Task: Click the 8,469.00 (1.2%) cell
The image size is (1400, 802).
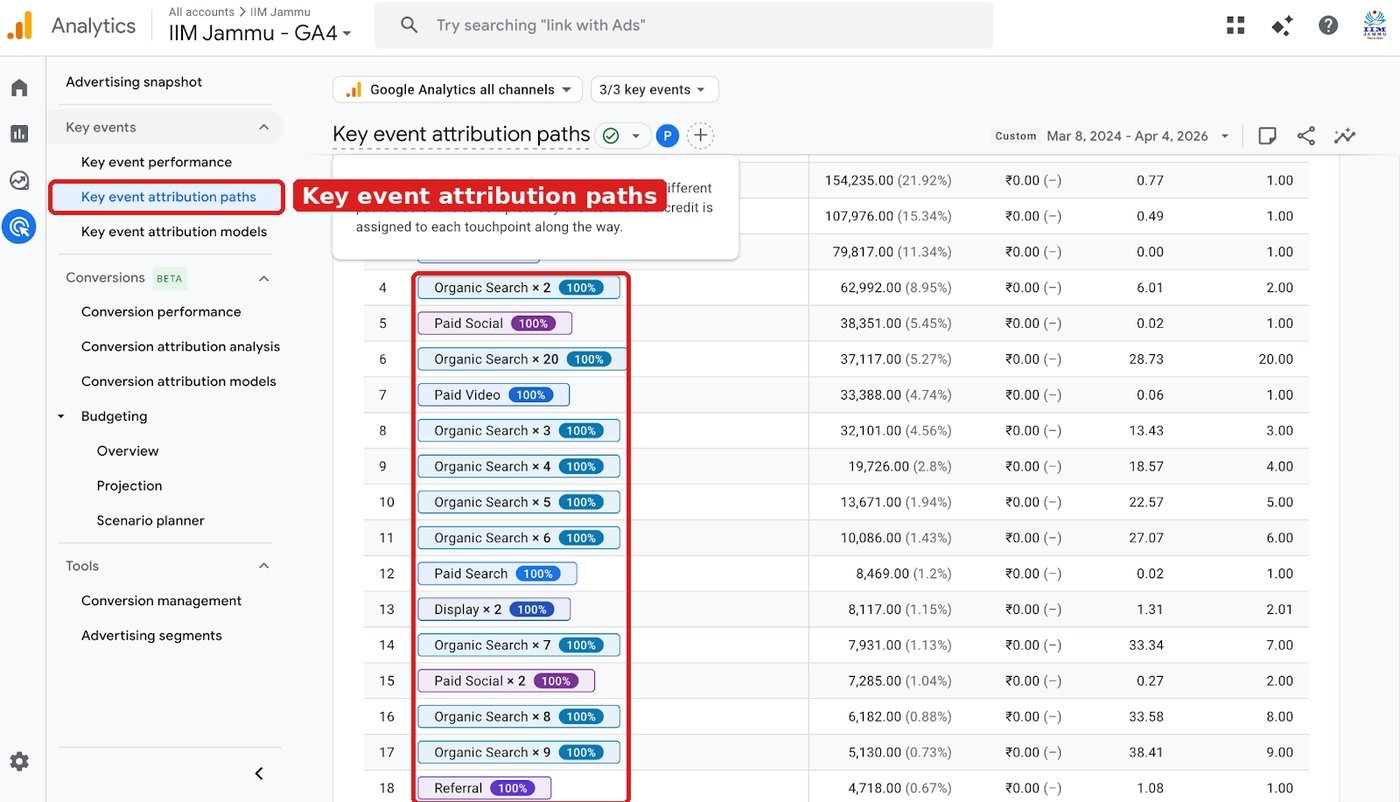Action: (x=904, y=574)
